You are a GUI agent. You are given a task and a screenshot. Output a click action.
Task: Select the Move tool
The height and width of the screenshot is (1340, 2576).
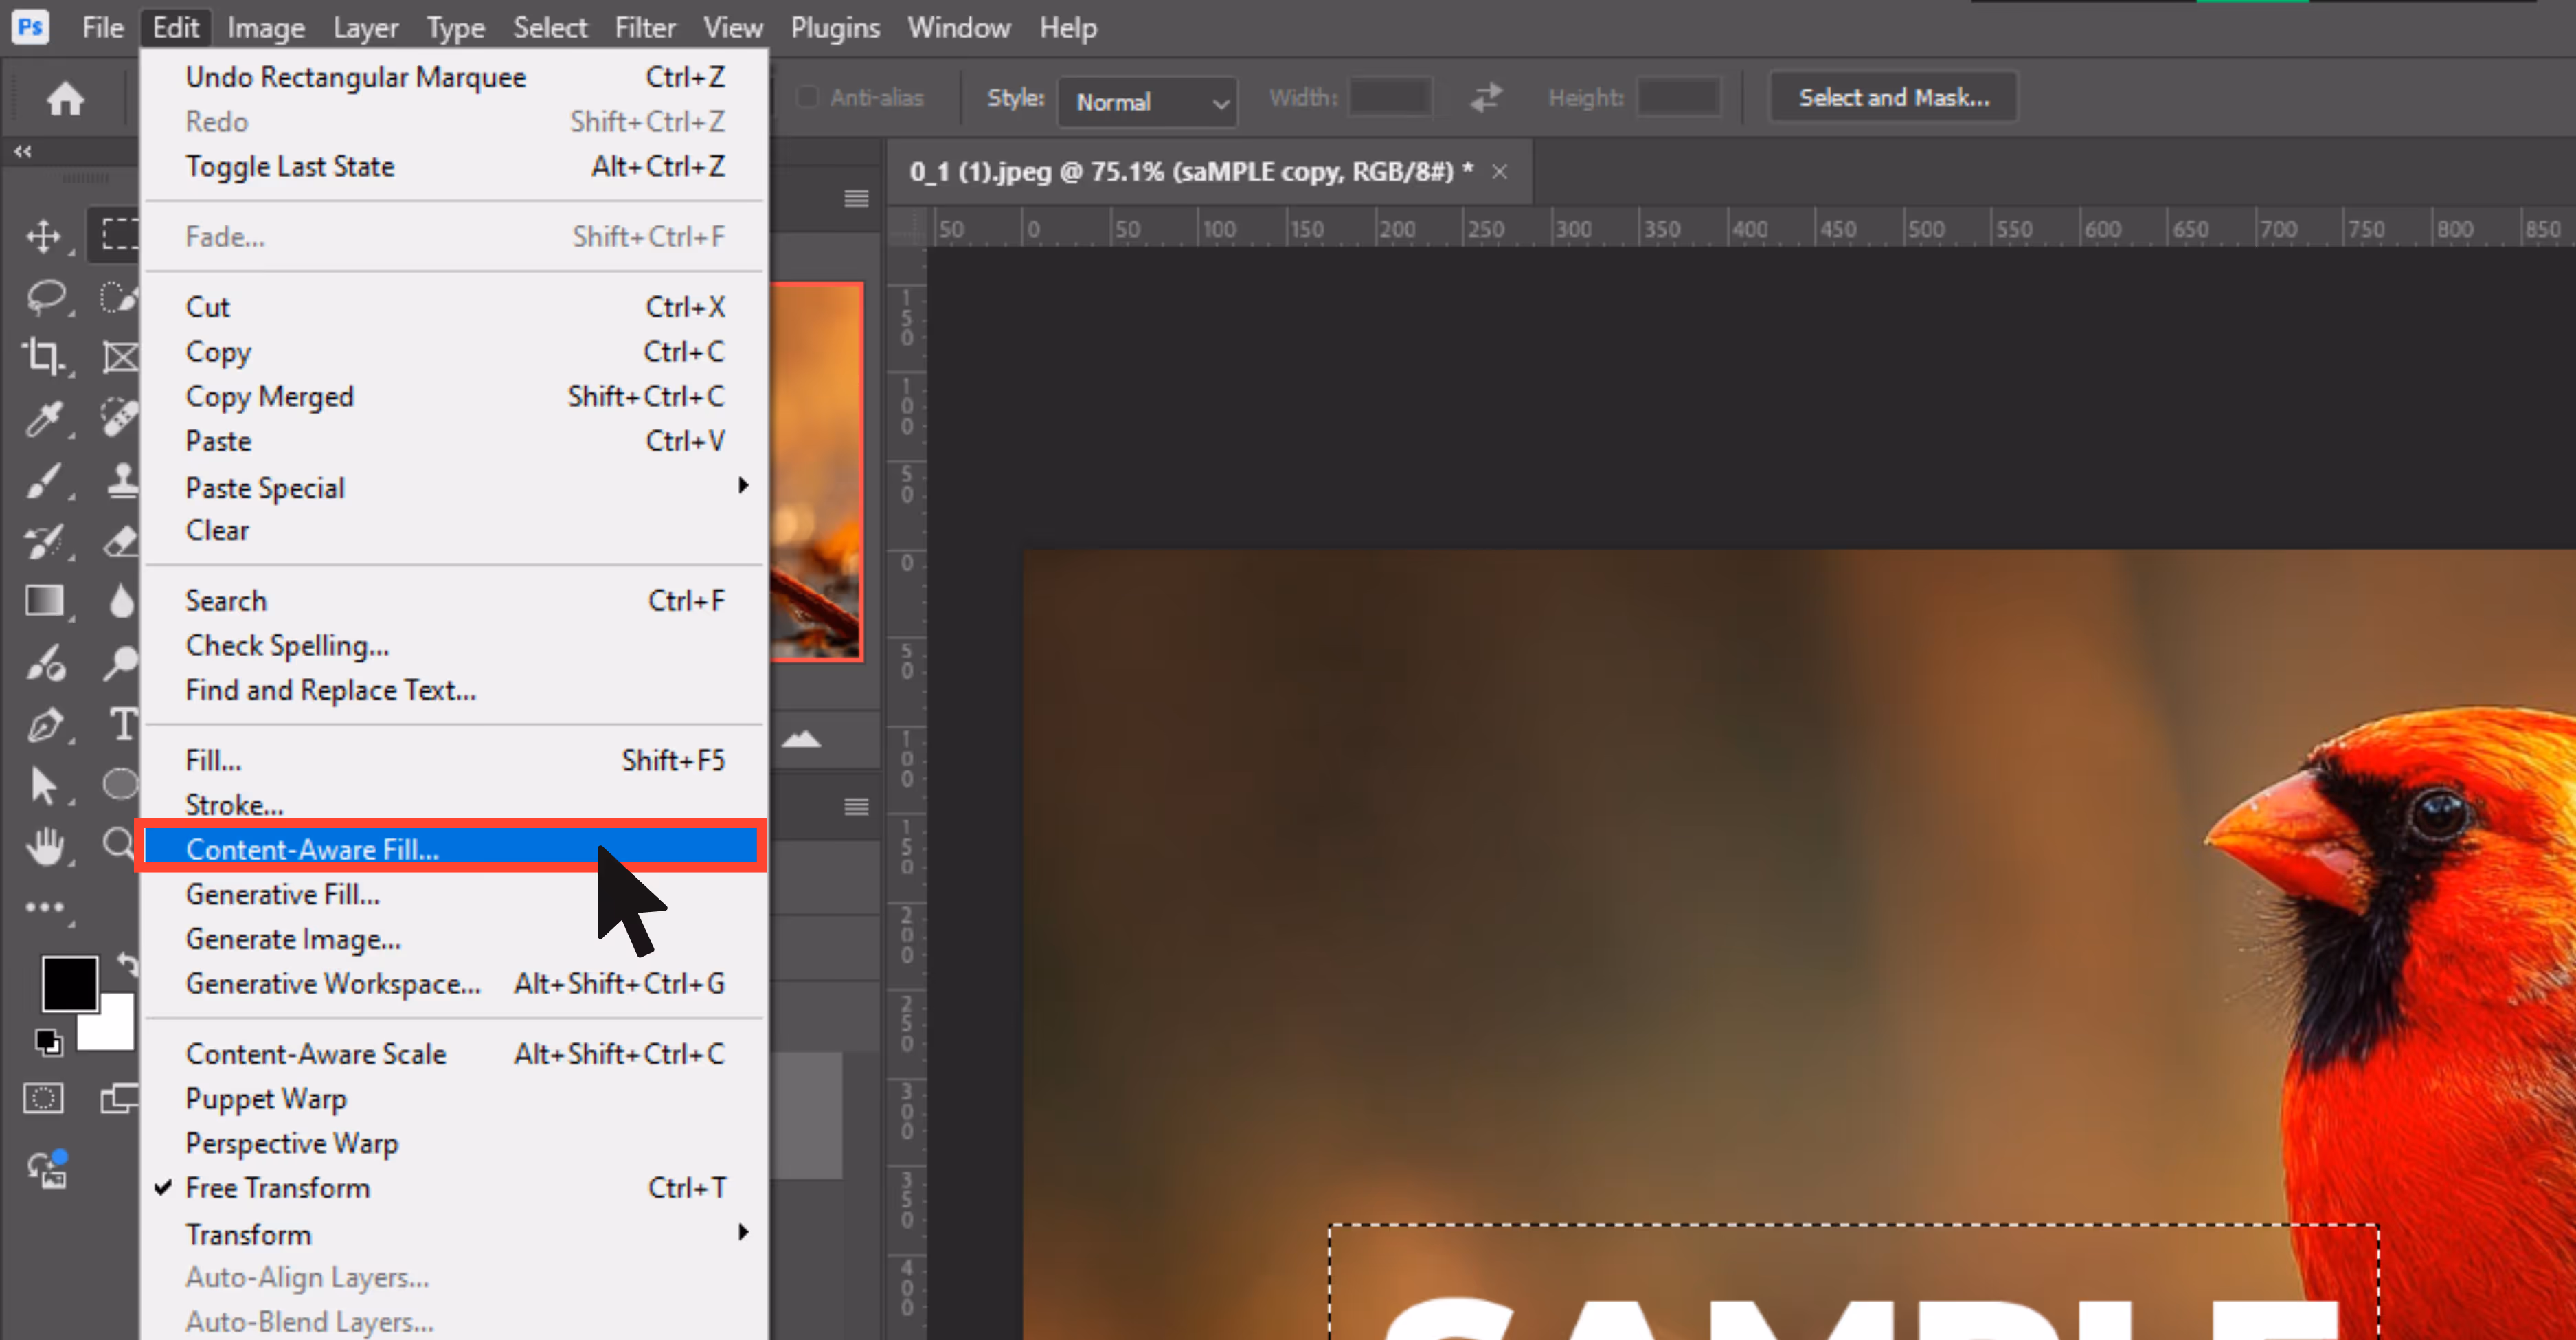pos(44,236)
